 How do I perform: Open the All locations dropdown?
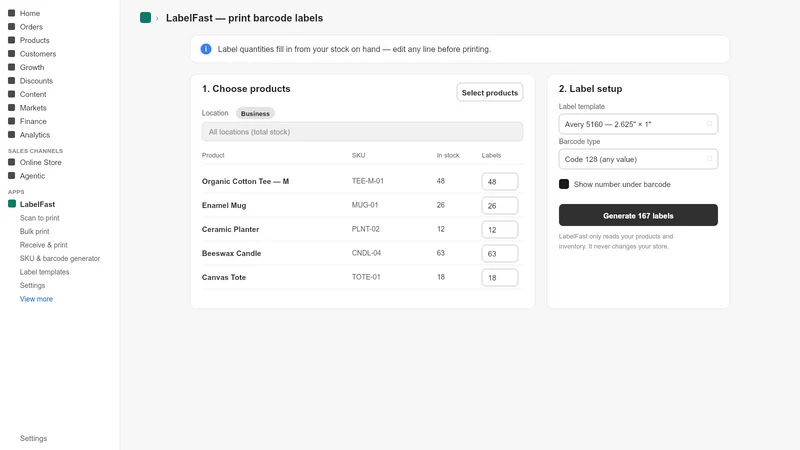tap(362, 132)
